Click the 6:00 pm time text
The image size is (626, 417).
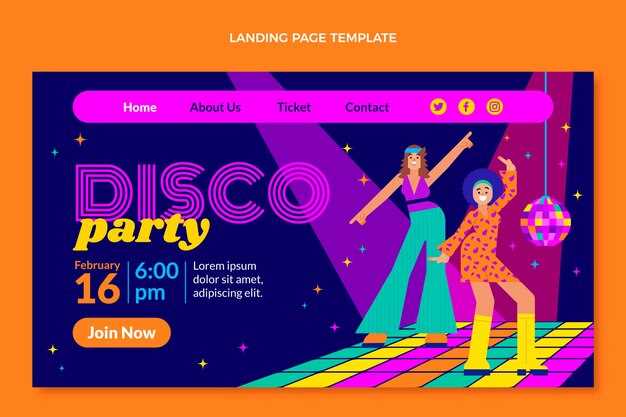point(156,282)
